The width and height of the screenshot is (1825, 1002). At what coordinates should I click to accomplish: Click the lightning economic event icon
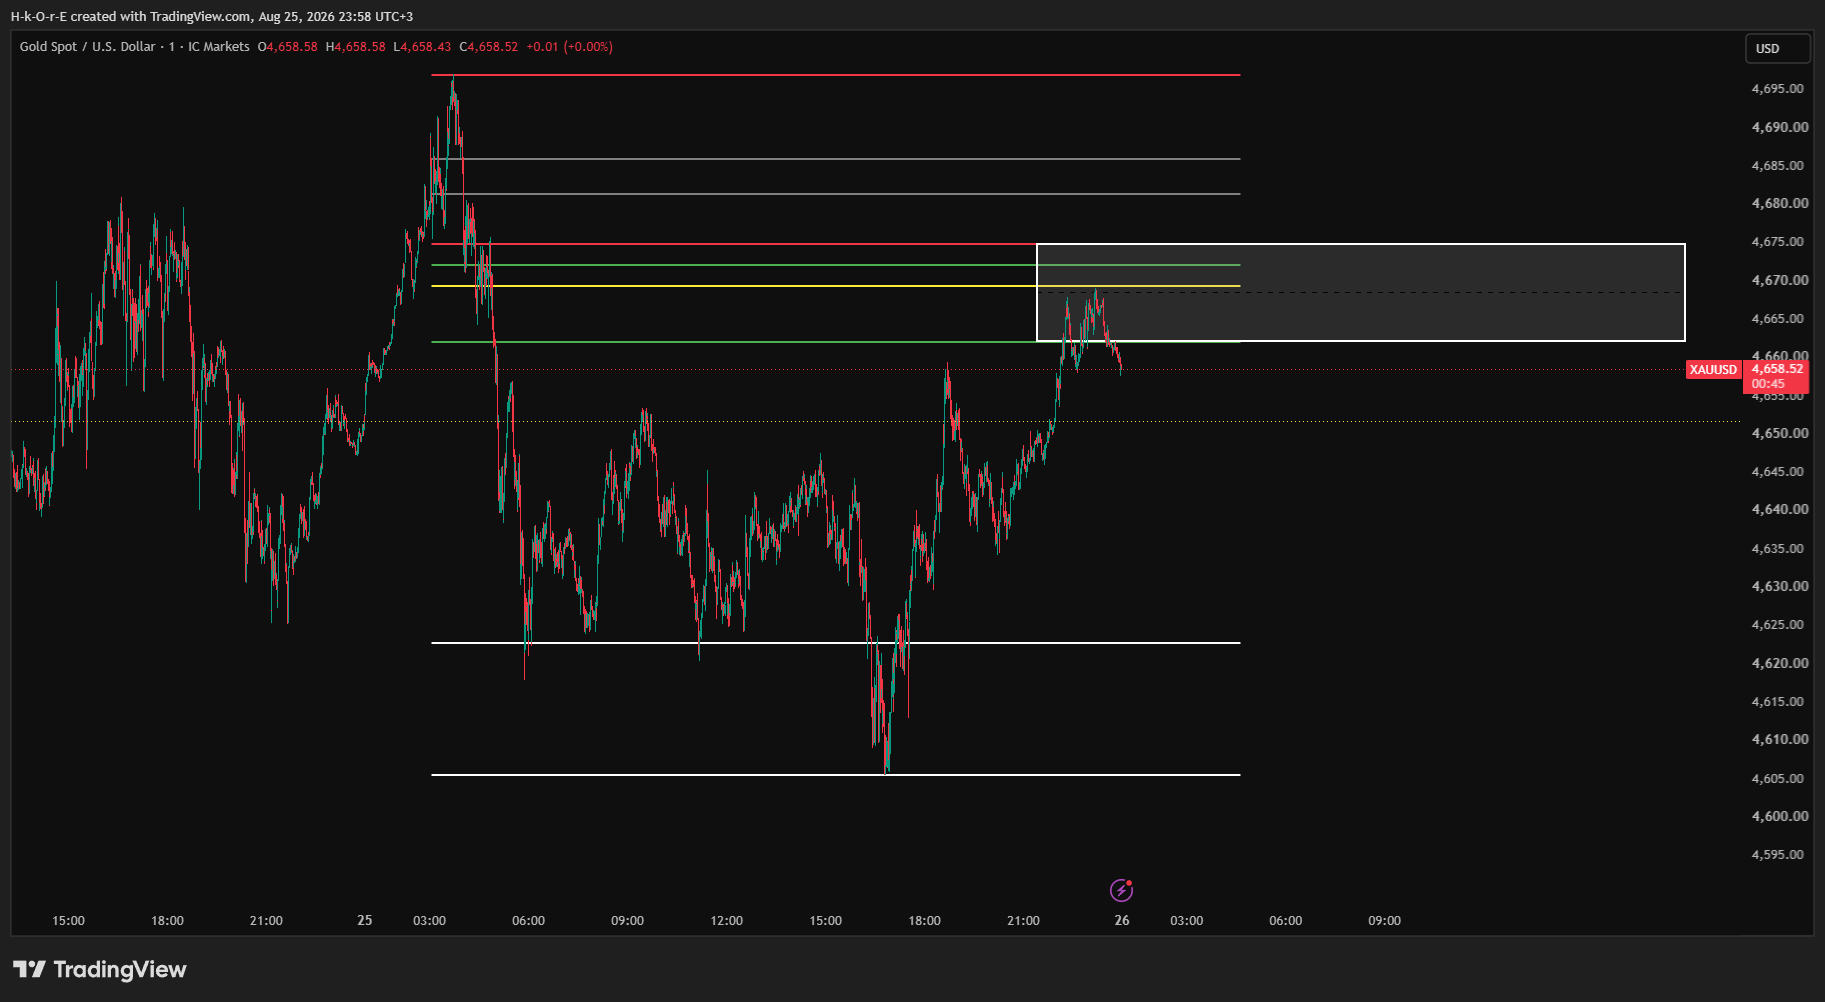pyautogui.click(x=1121, y=890)
